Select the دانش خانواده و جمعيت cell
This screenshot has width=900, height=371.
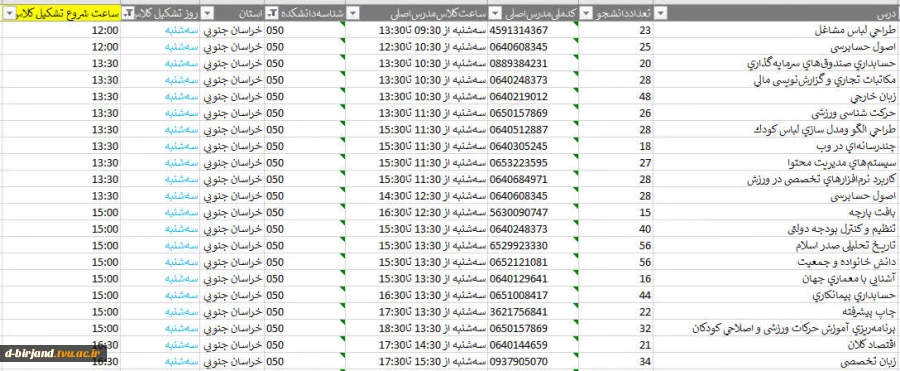[776, 262]
